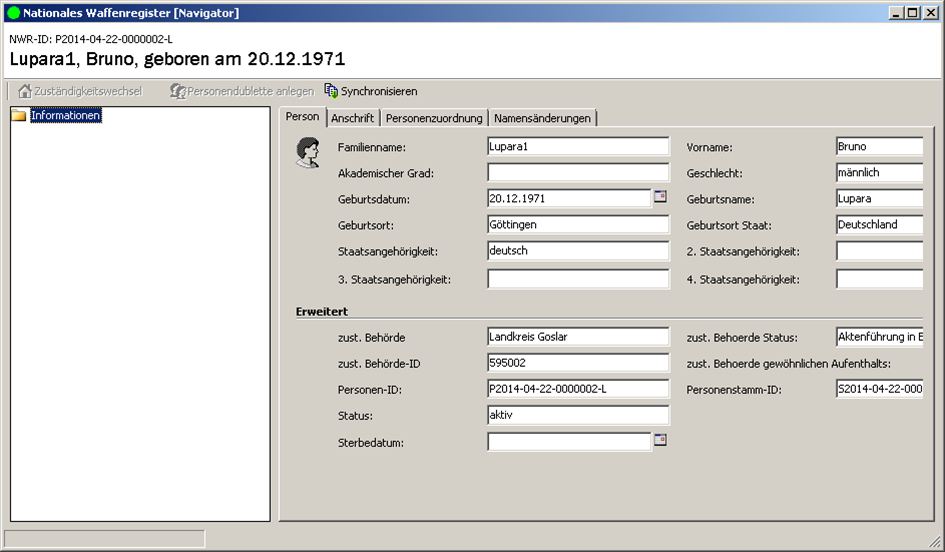Open the Personenzuordnung tab

[x=434, y=118]
